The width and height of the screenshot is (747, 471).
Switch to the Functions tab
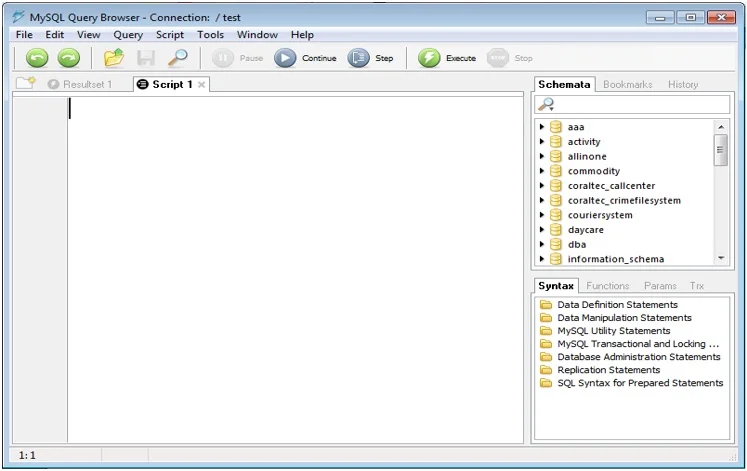[x=607, y=286]
